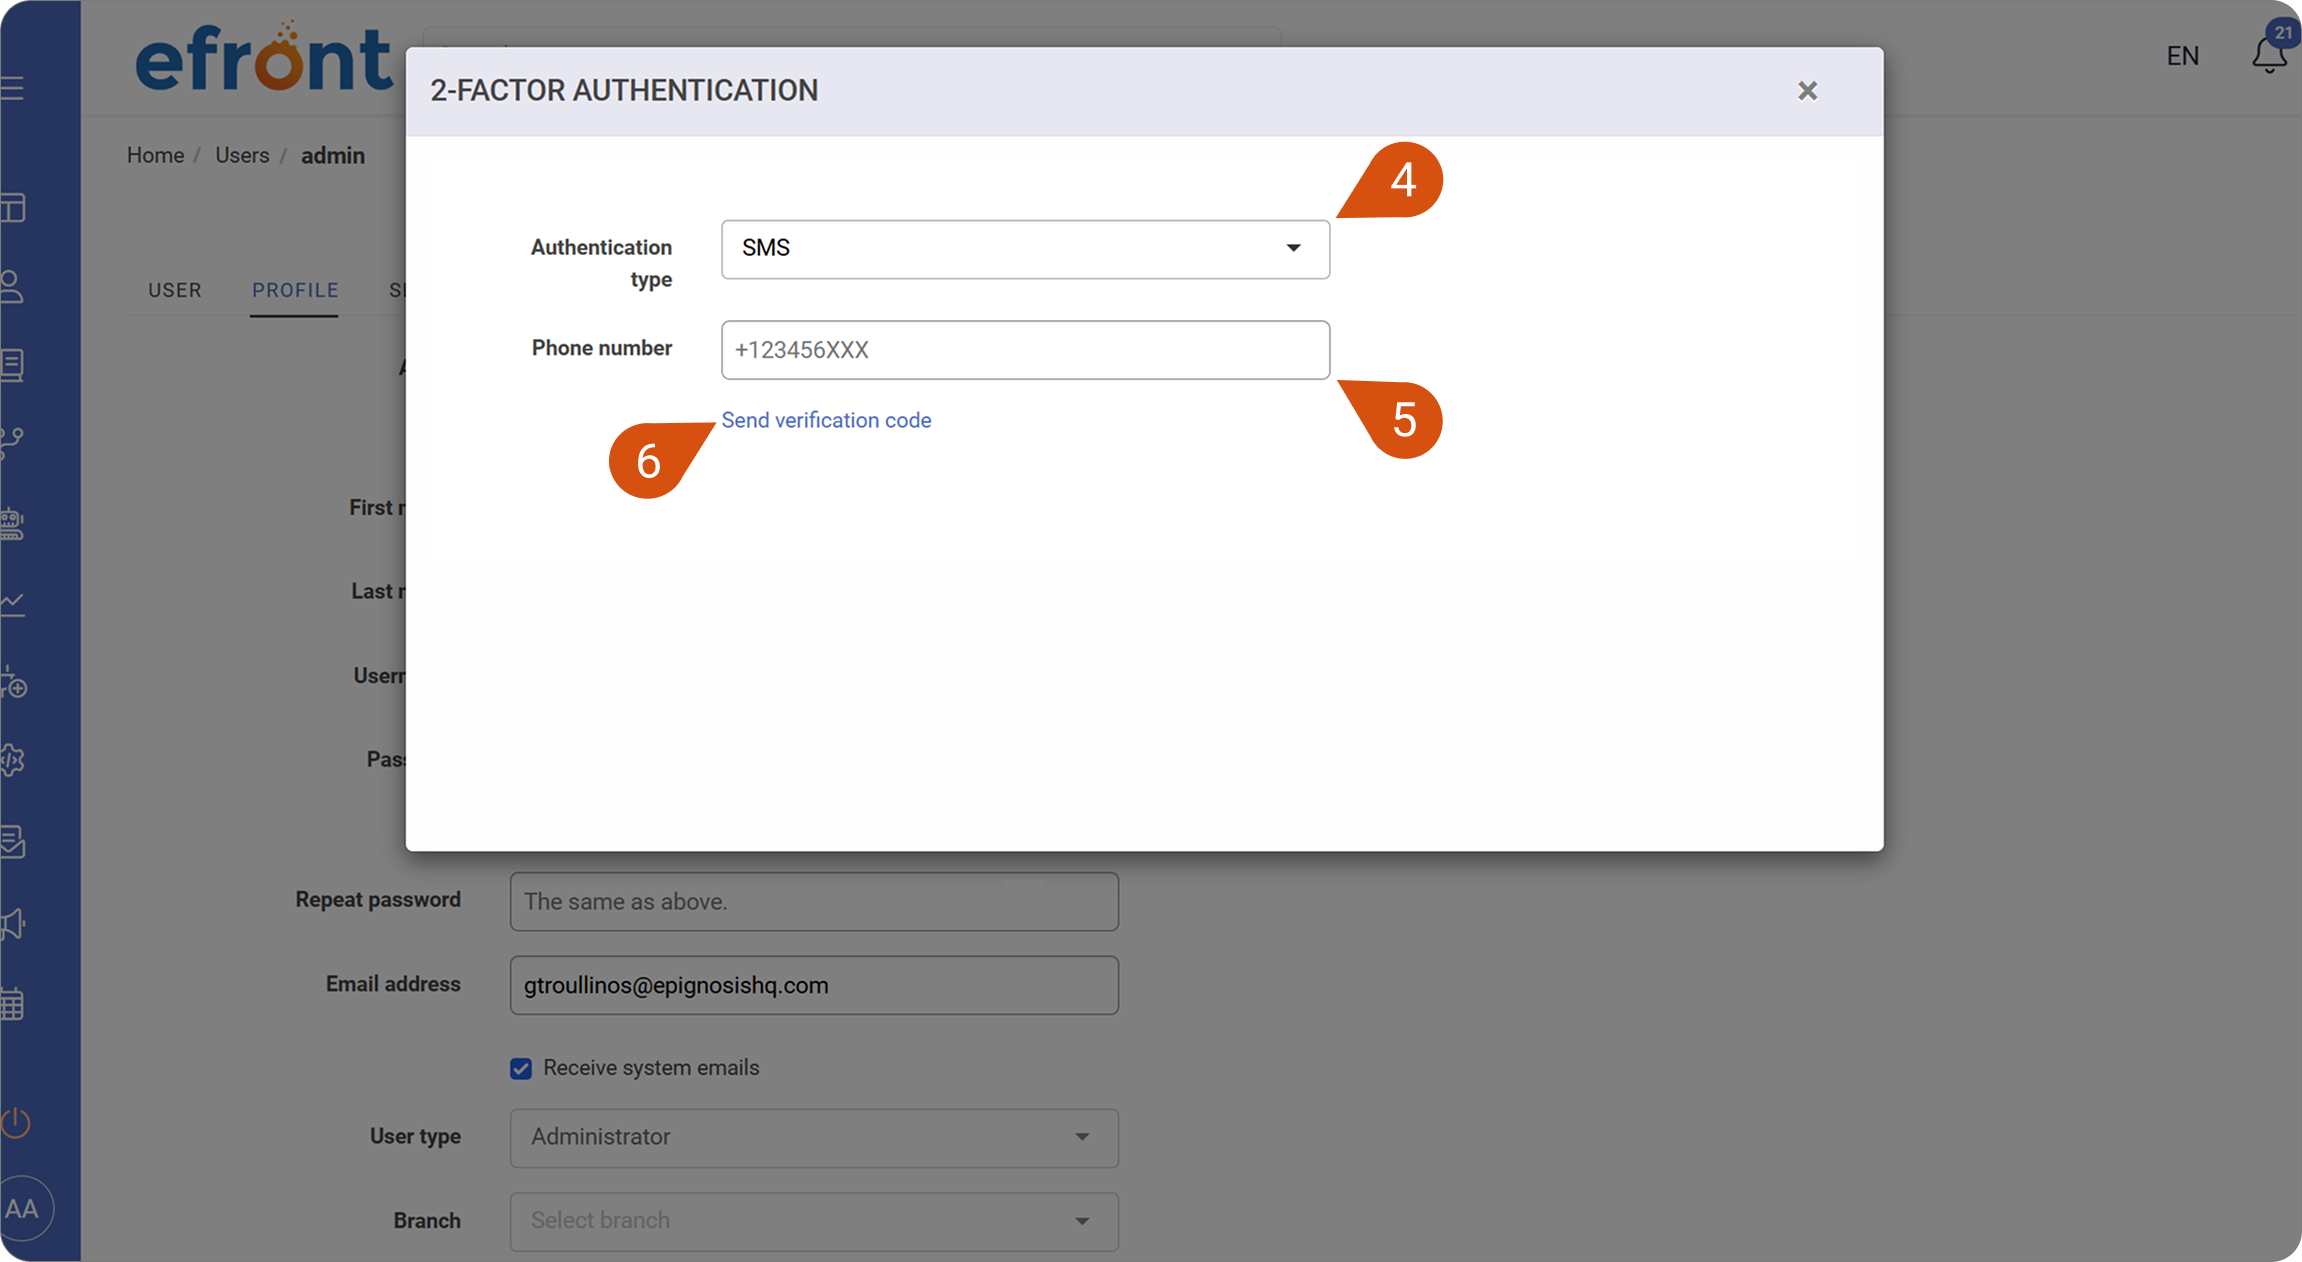The height and width of the screenshot is (1262, 2302).
Task: Open the notifications bell with 21 badge
Action: click(x=2270, y=55)
